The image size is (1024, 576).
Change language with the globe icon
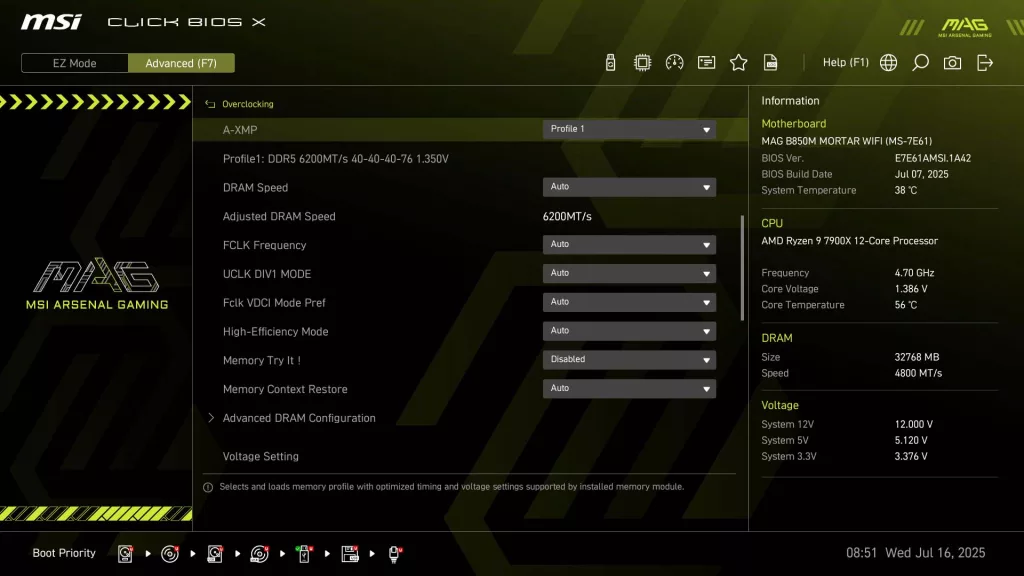[x=888, y=63]
